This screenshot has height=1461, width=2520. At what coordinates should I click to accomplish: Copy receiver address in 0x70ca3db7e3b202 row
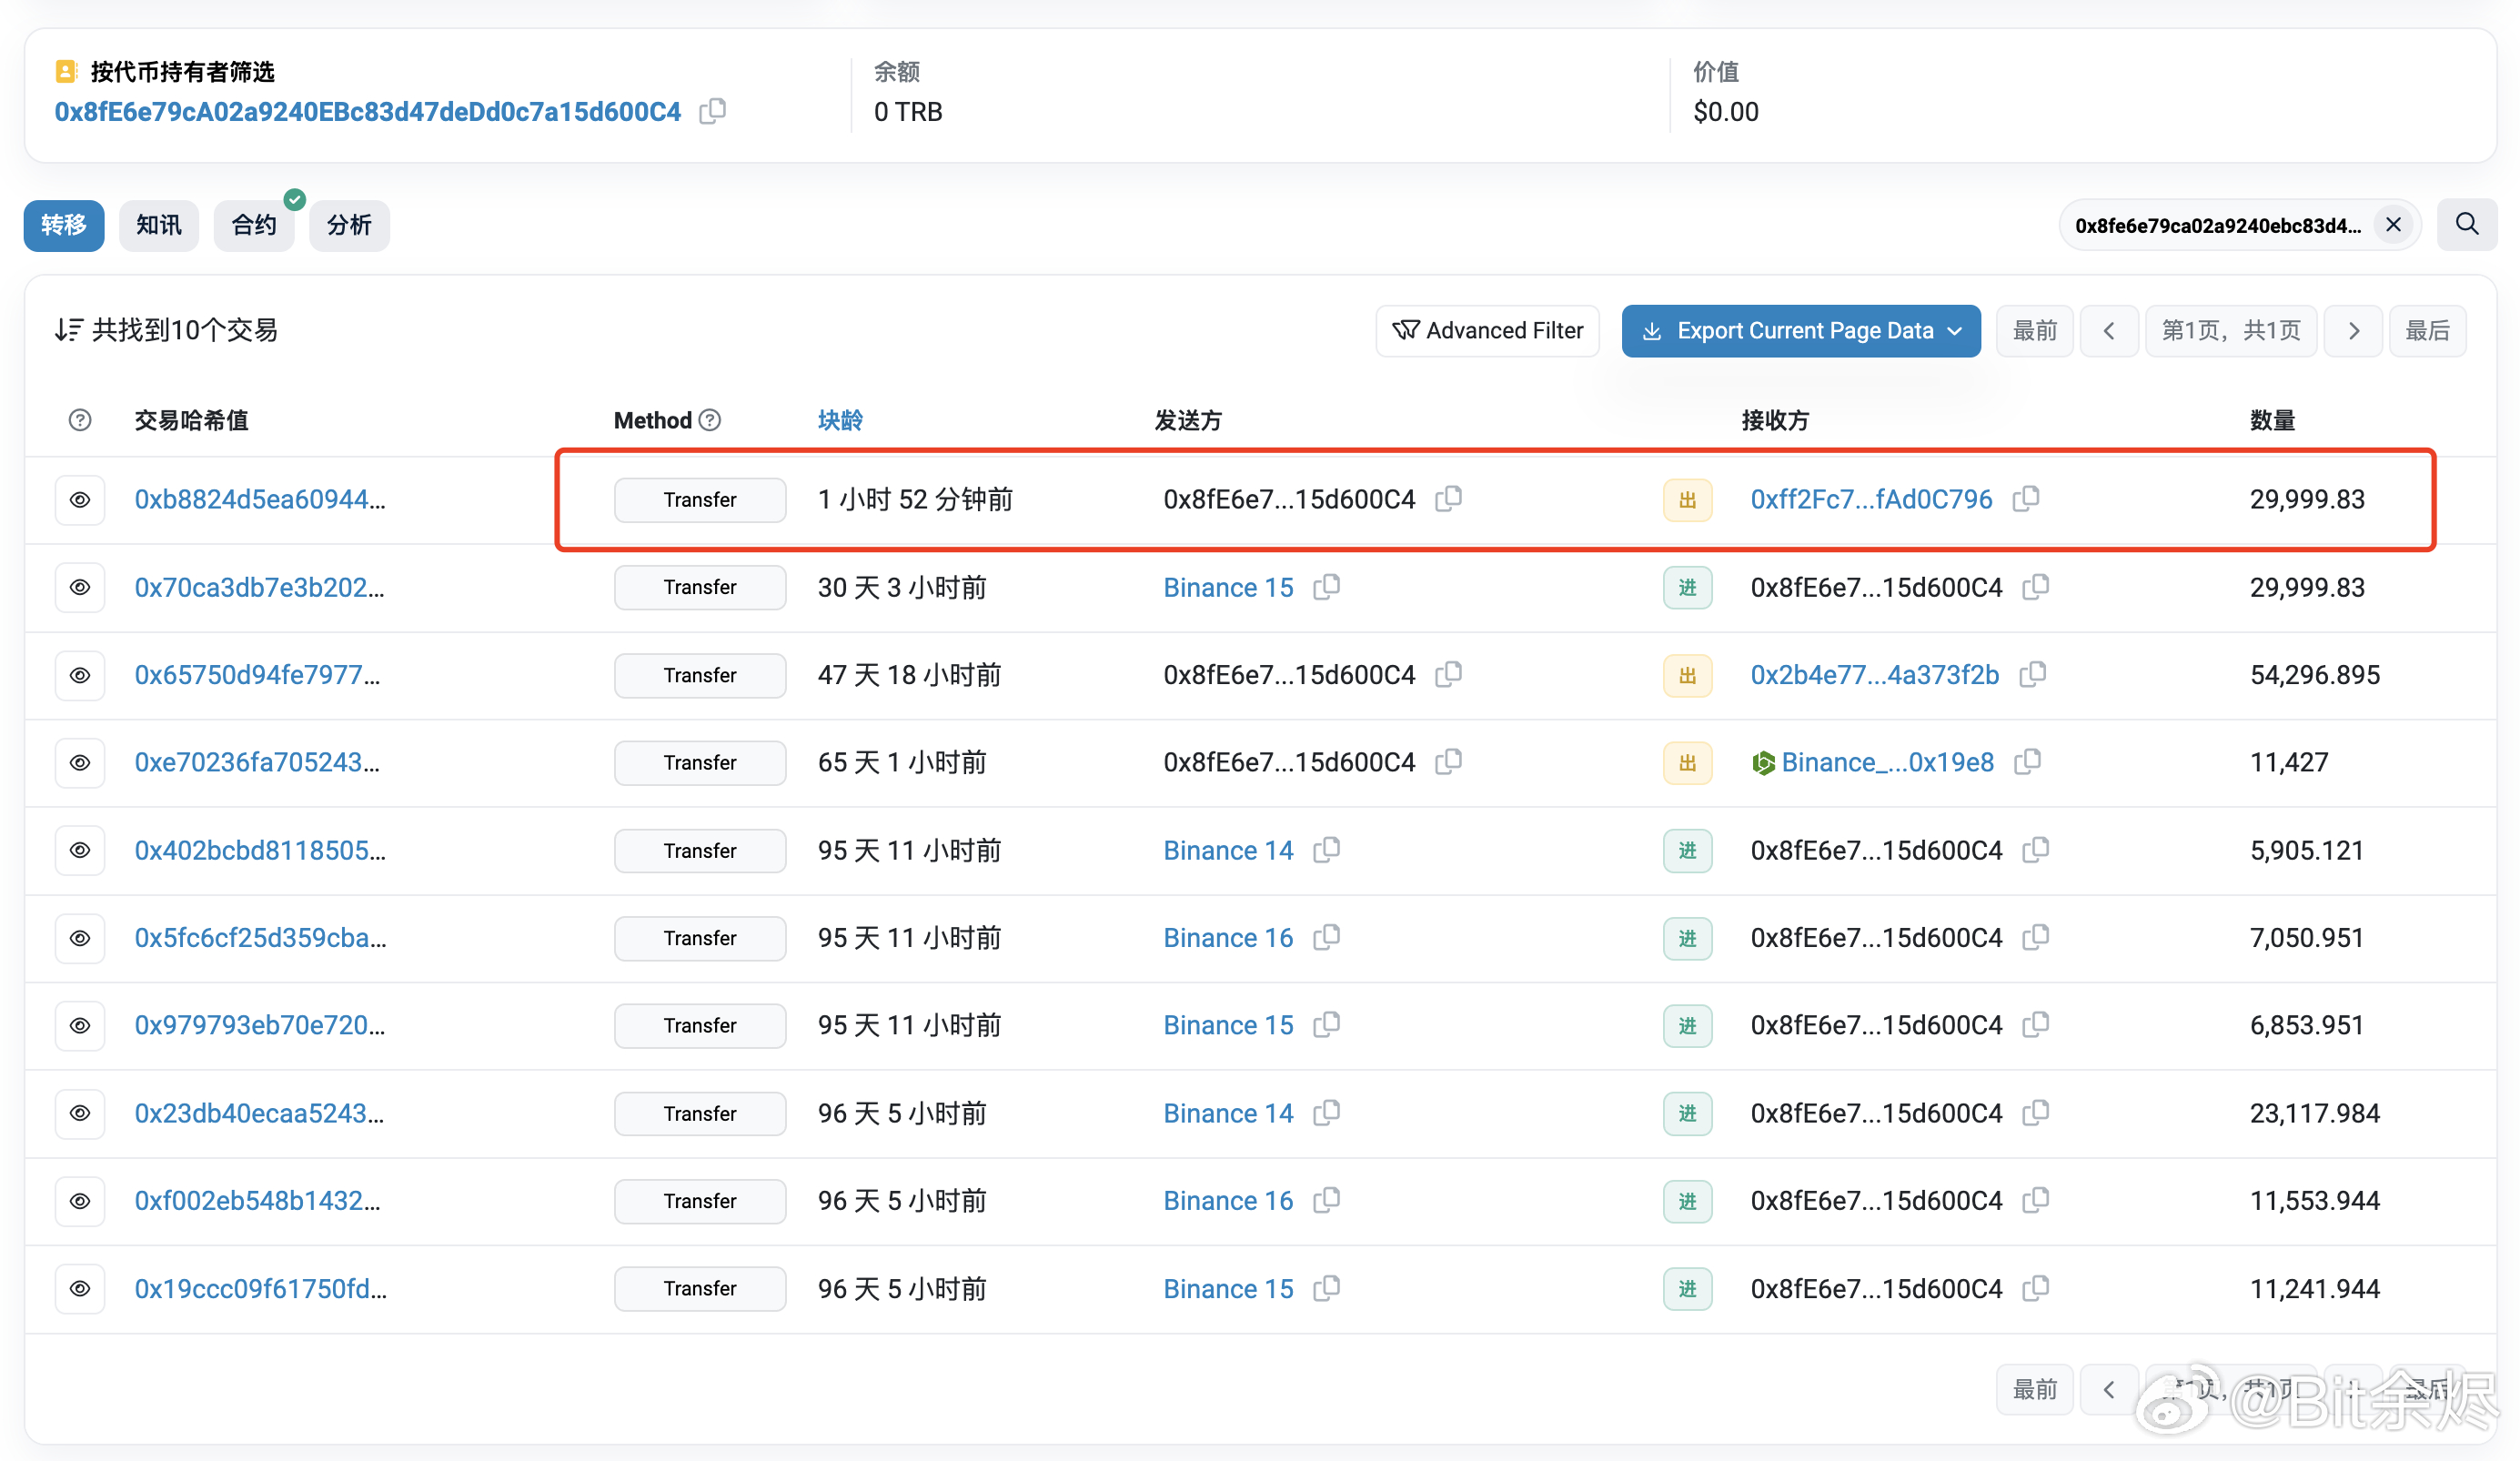coord(2036,586)
